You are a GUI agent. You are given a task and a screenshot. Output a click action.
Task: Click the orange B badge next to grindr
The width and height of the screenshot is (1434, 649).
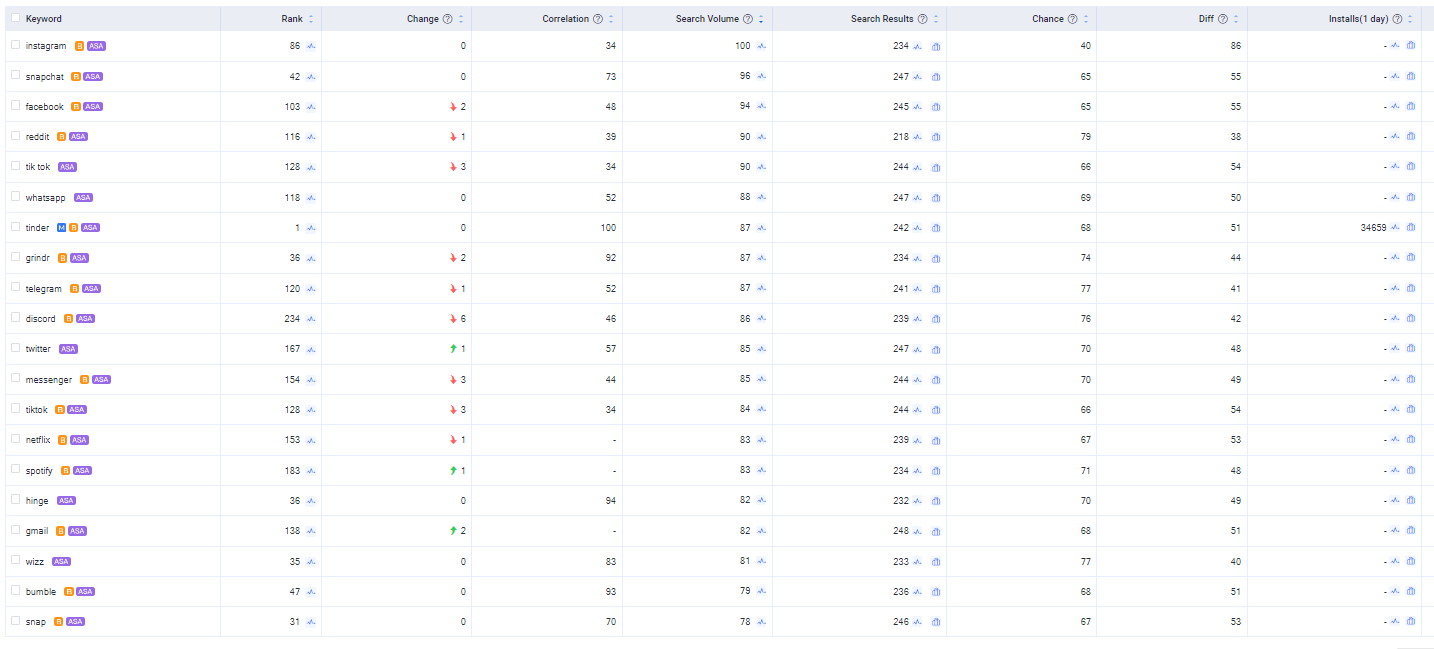coord(63,258)
